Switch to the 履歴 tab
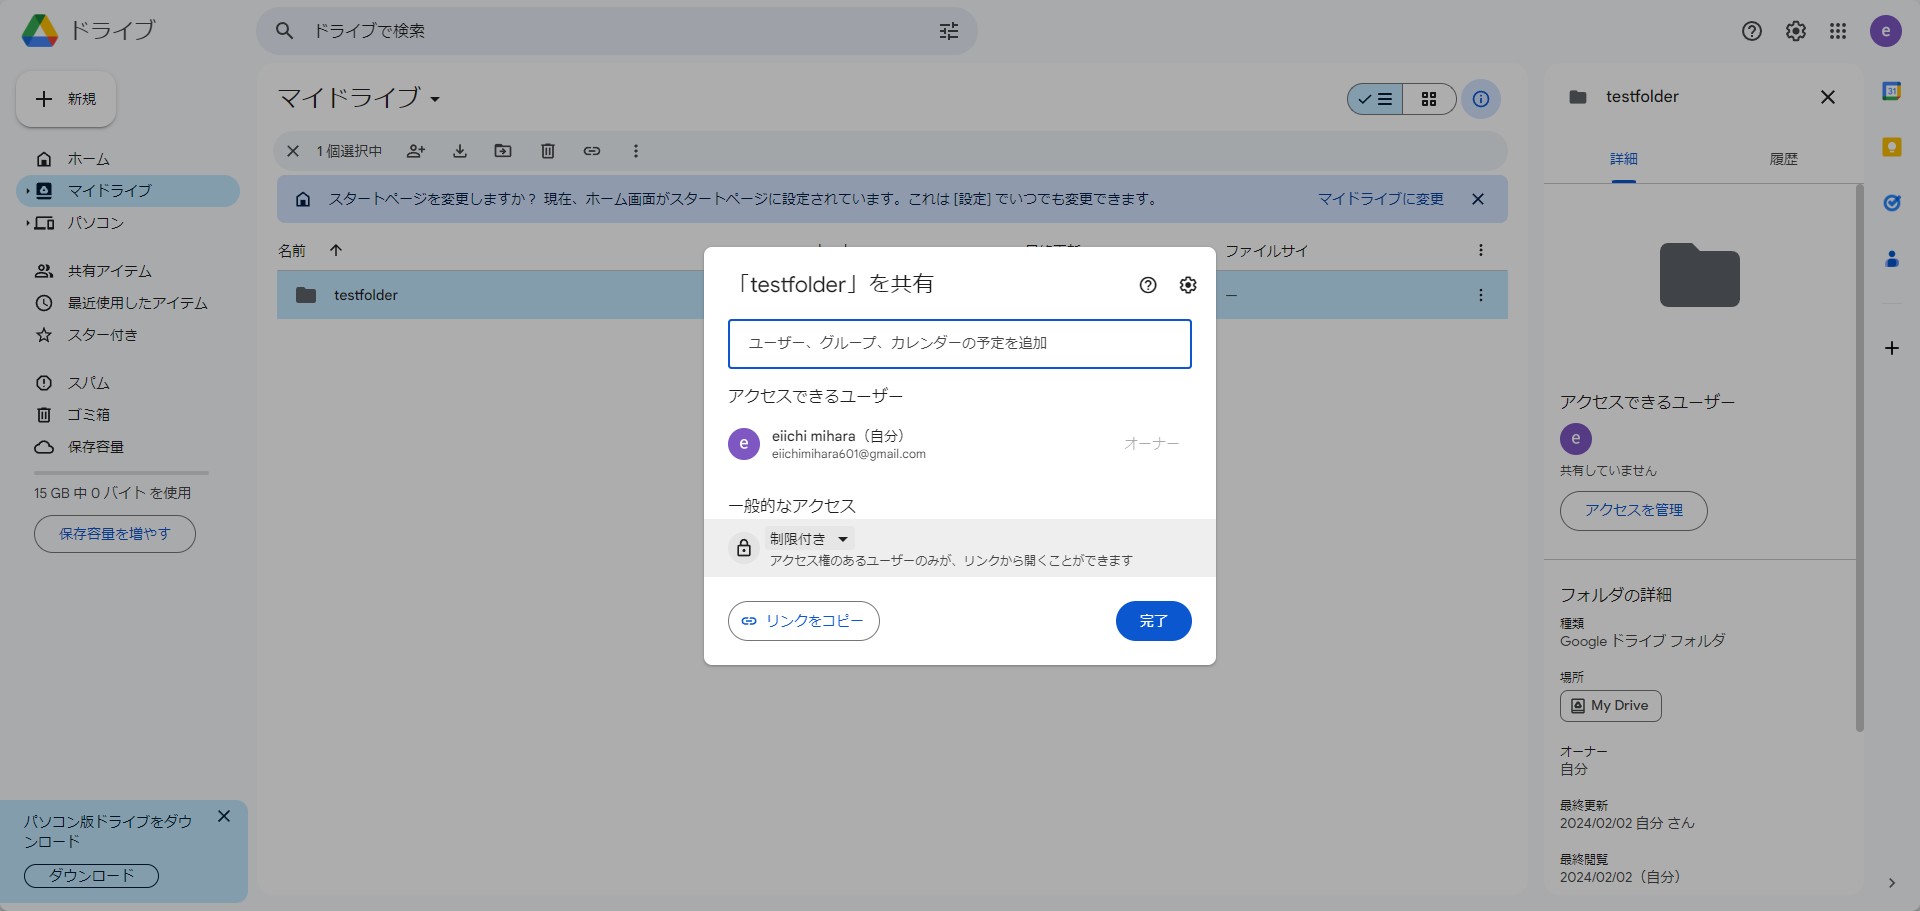This screenshot has width=1920, height=911. pyautogui.click(x=1784, y=159)
